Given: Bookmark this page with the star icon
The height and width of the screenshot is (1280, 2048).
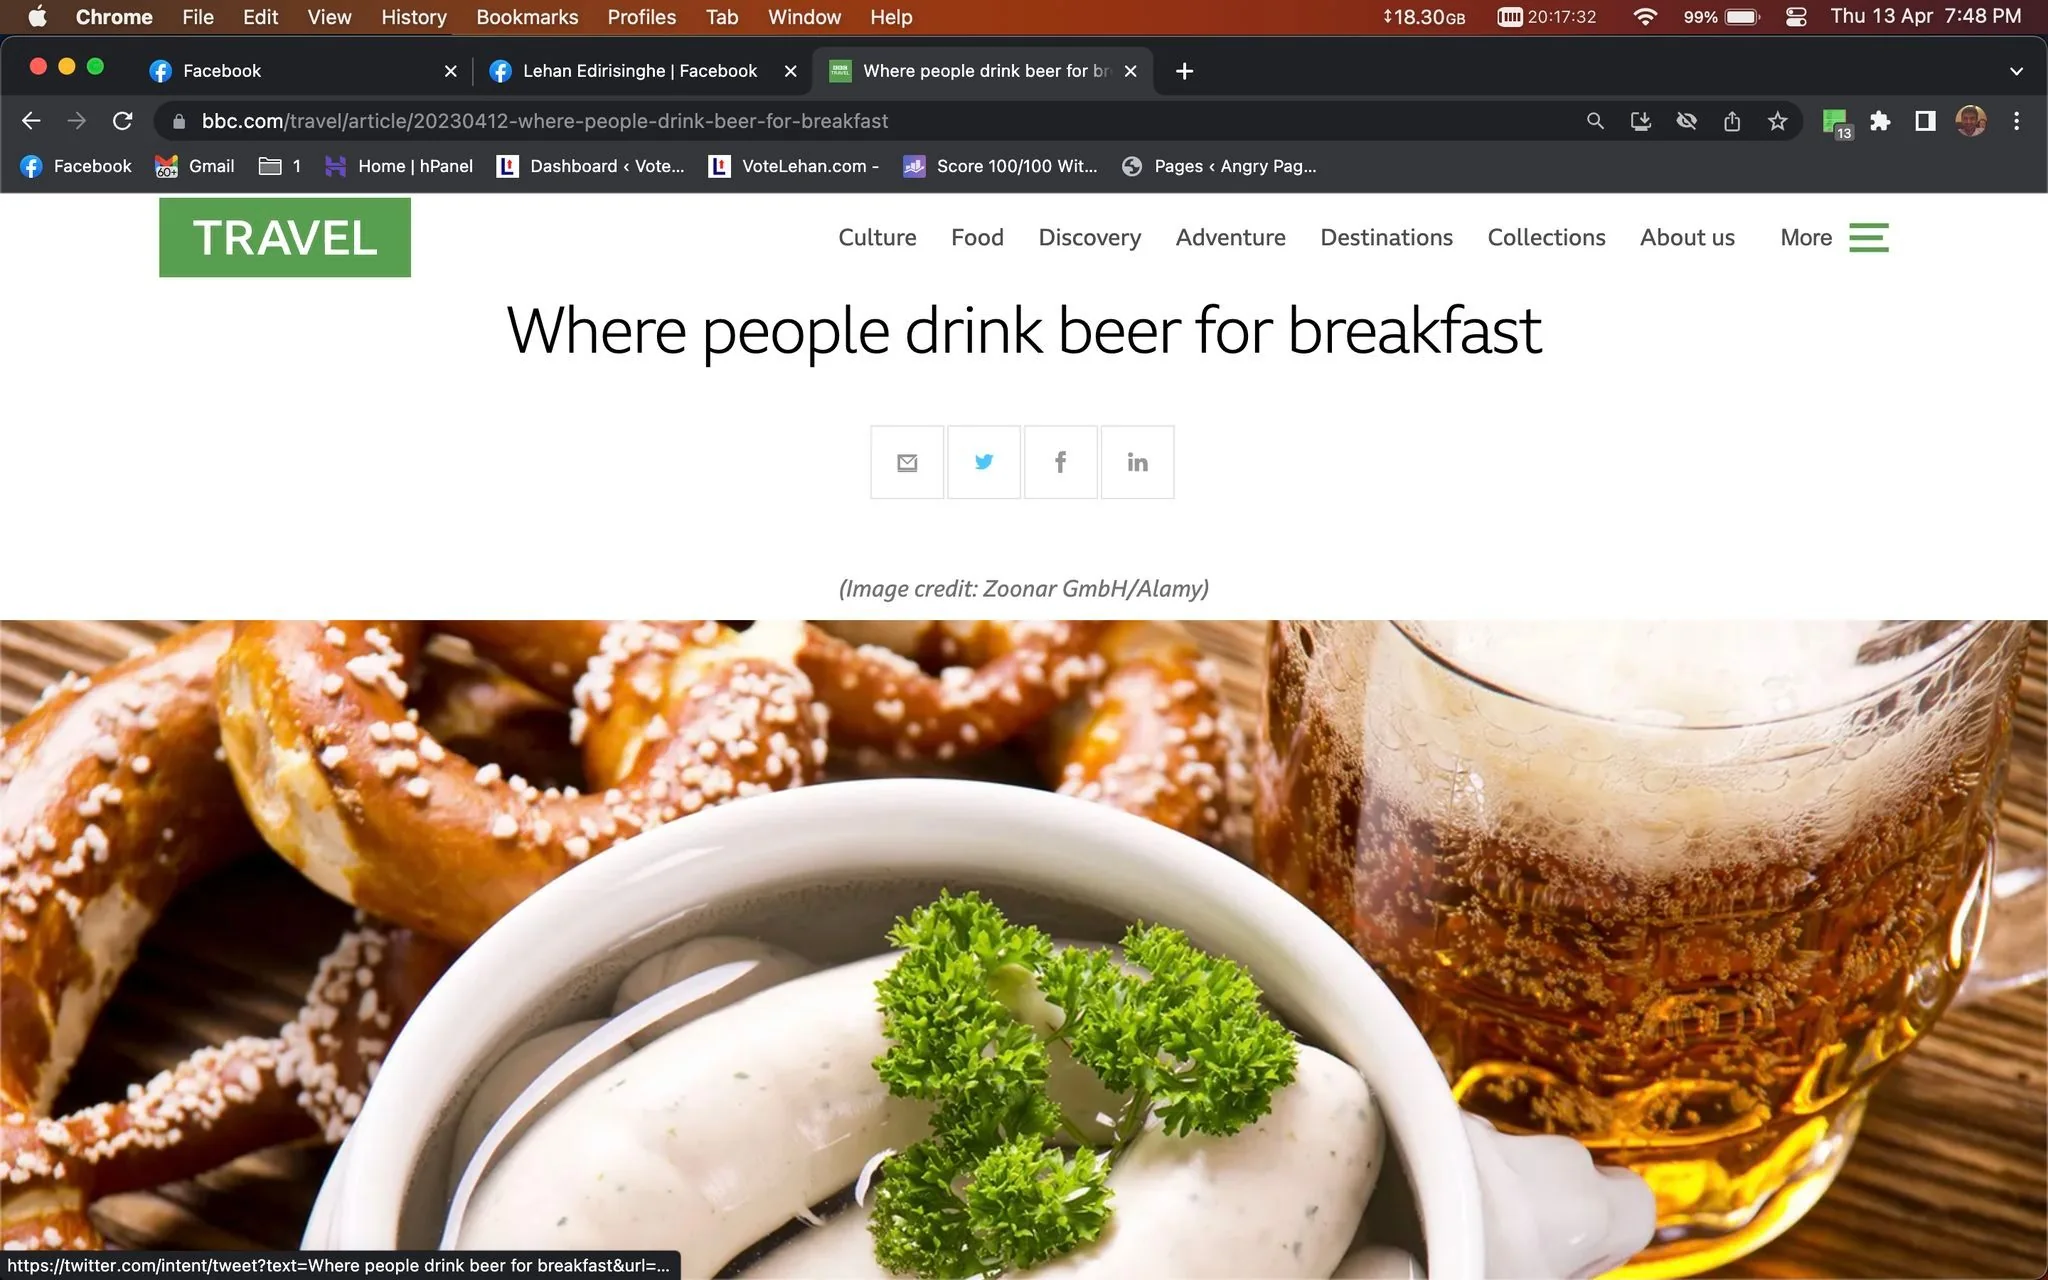Looking at the screenshot, I should tap(1777, 121).
